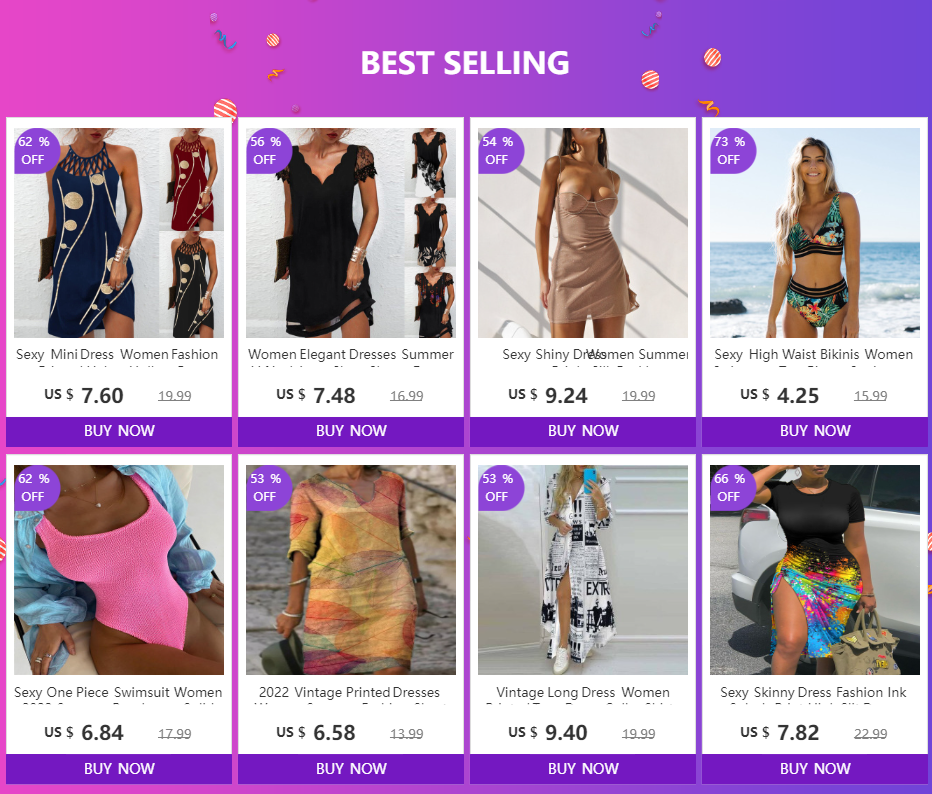Click the 56% OFF badge on Elegant Dresses
The height and width of the screenshot is (794, 932).
(267, 150)
